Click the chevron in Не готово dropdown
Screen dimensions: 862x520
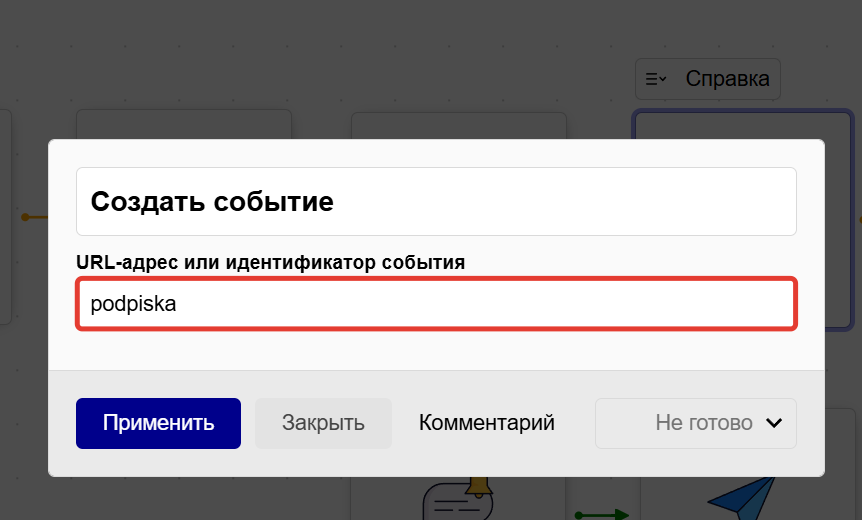pyautogui.click(x=774, y=423)
